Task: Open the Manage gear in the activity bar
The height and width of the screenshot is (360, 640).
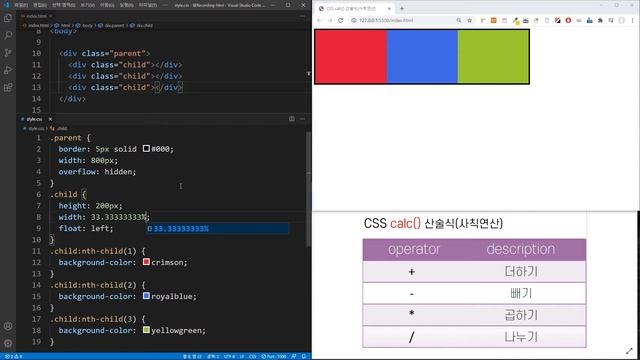Action: 8,343
